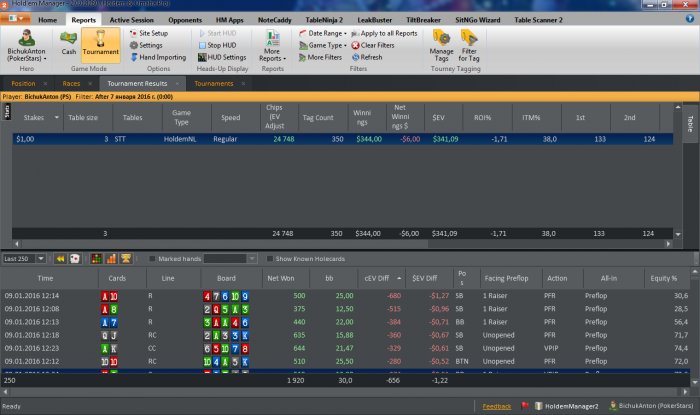Open the Last 250 hands dropdown

(x=25, y=258)
